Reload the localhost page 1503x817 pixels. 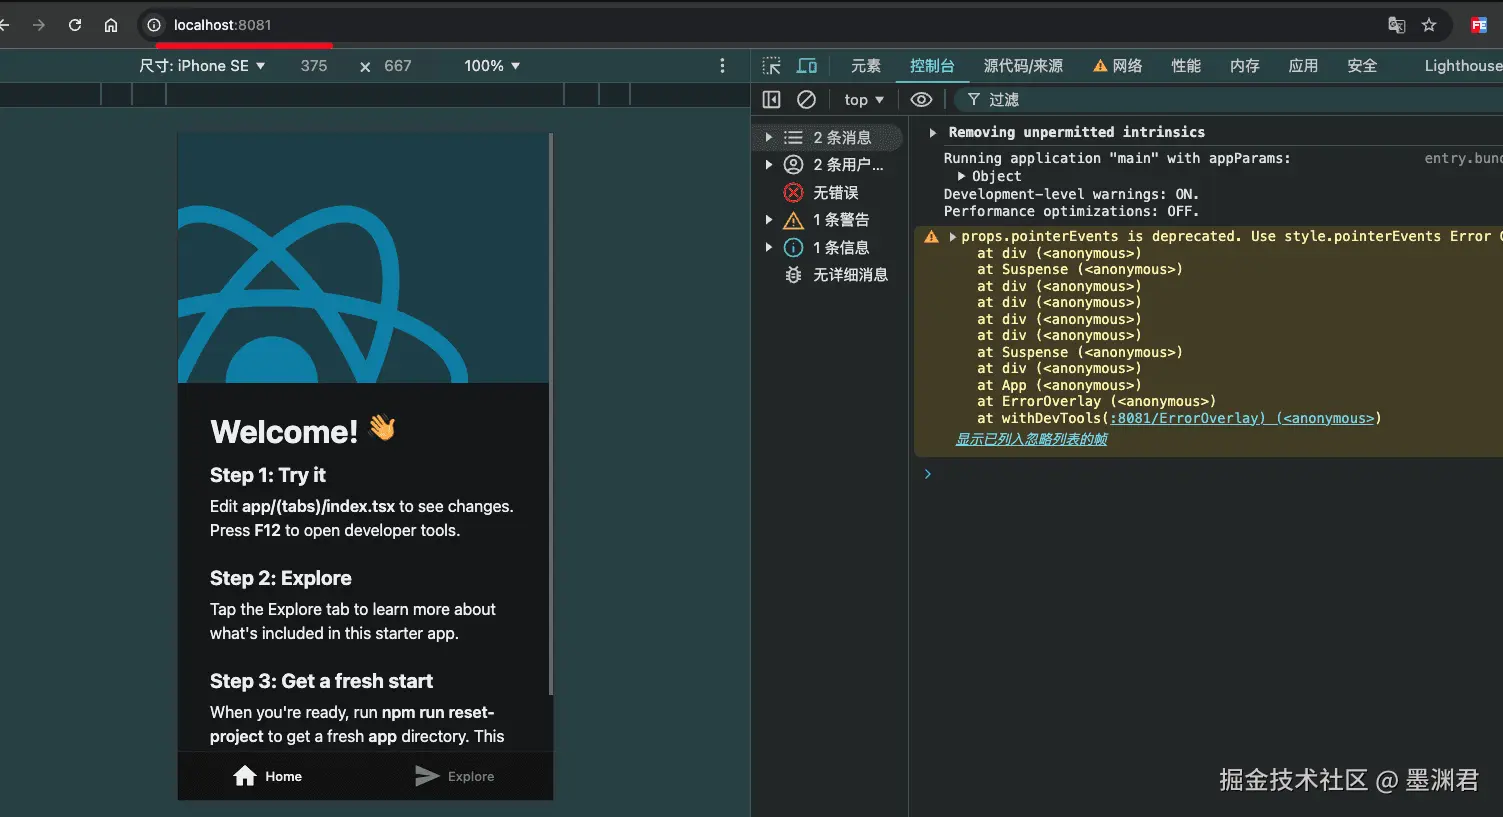pos(75,25)
